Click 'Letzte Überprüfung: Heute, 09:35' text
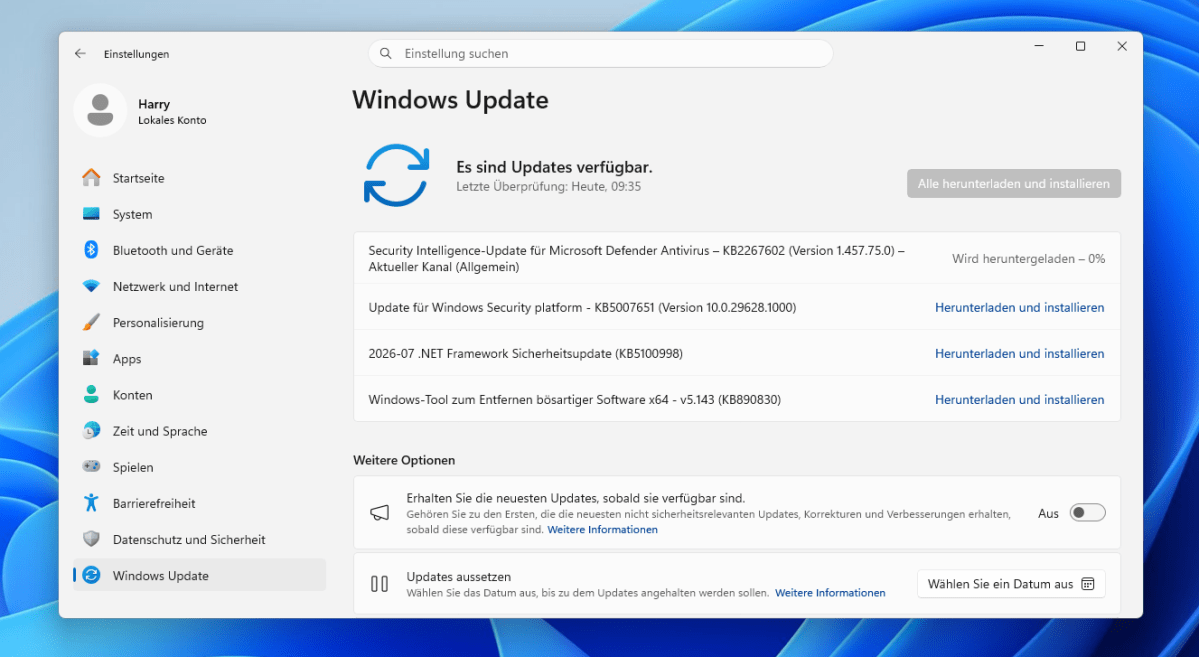1199x657 pixels. pos(548,187)
